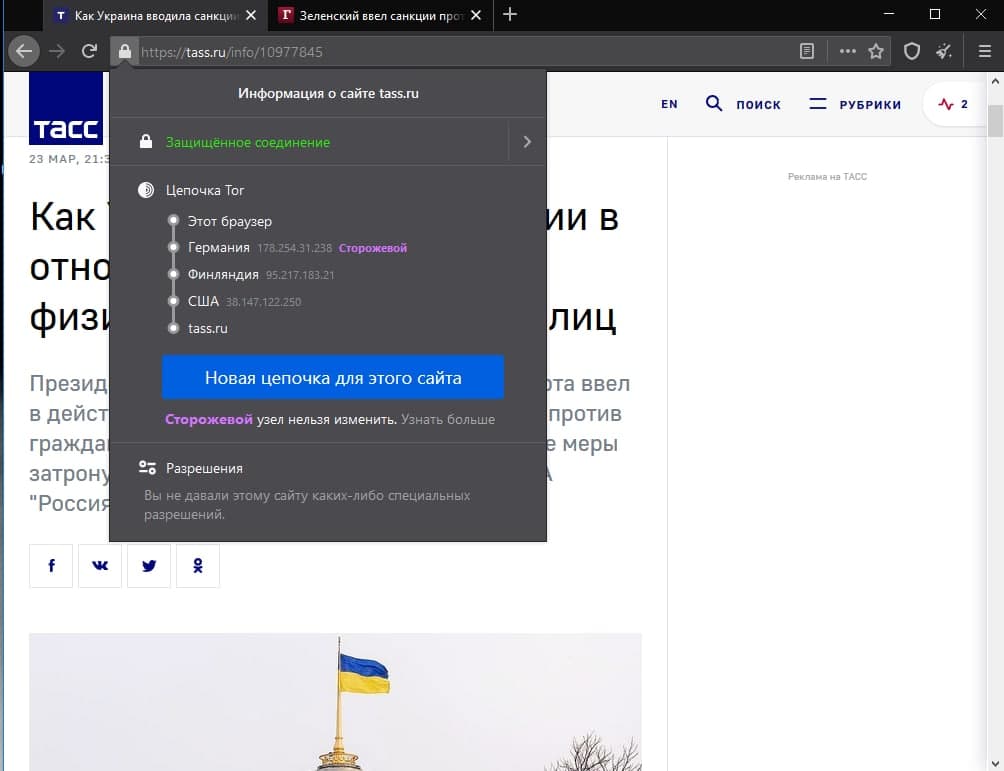The height and width of the screenshot is (771, 1004).
Task: Reload the current page
Action: (89, 51)
